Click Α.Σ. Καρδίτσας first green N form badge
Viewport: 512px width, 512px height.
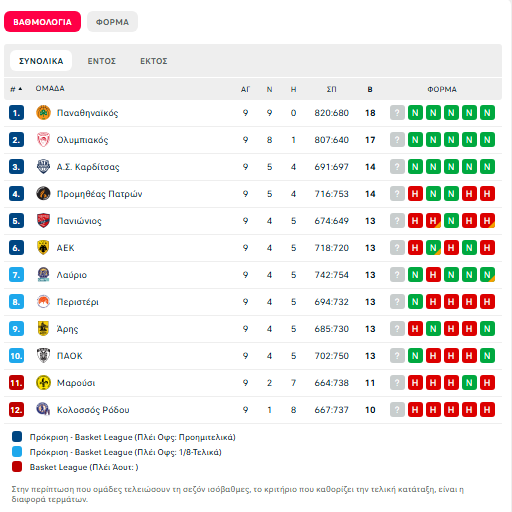(x=415, y=167)
